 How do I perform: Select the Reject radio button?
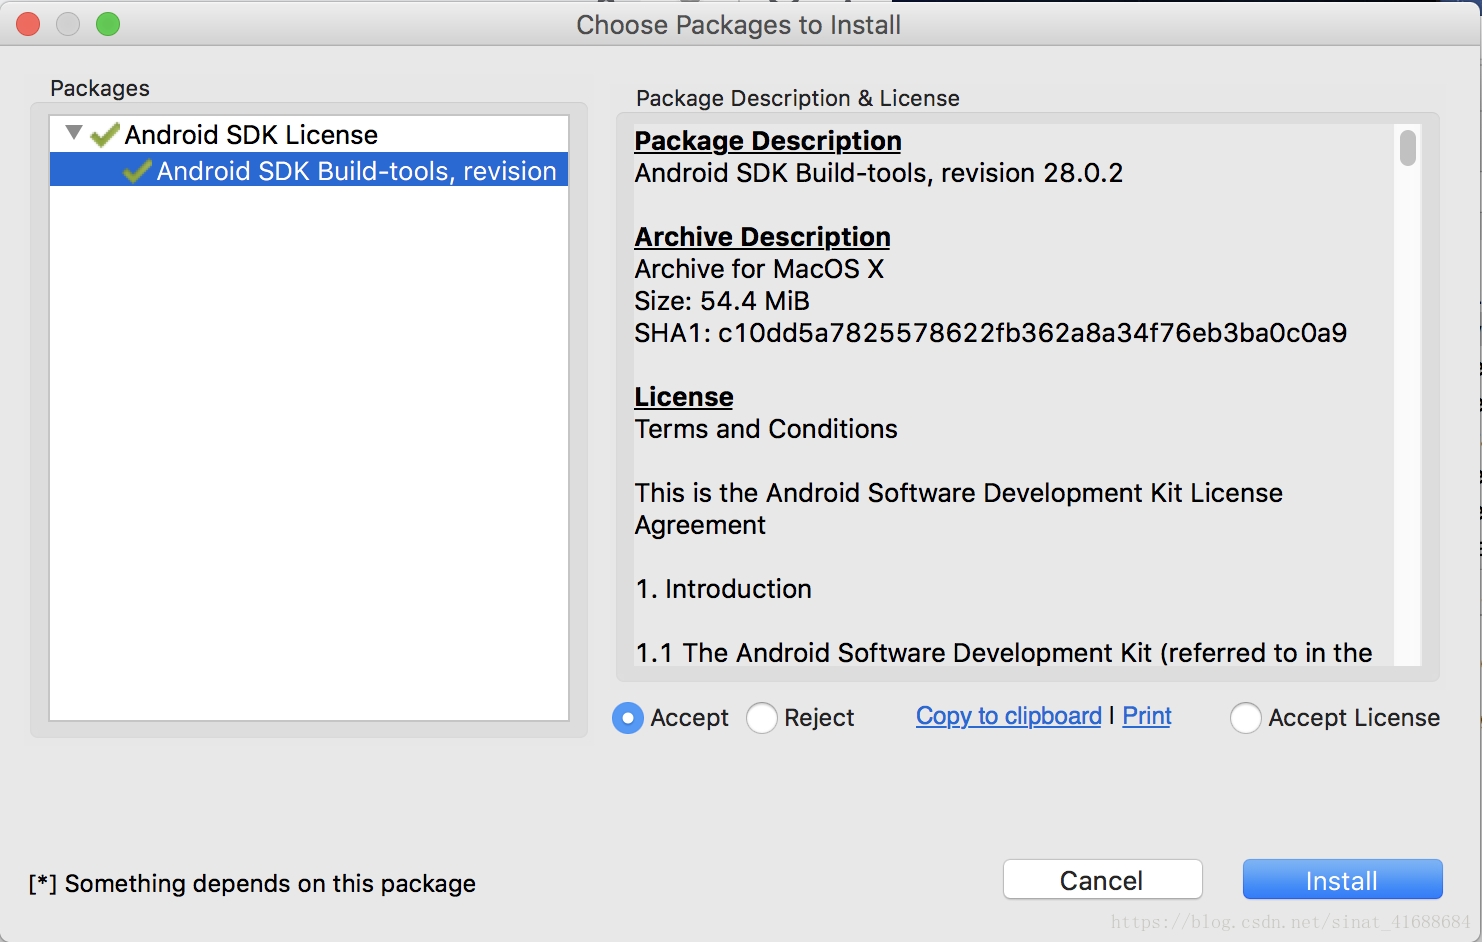(762, 718)
